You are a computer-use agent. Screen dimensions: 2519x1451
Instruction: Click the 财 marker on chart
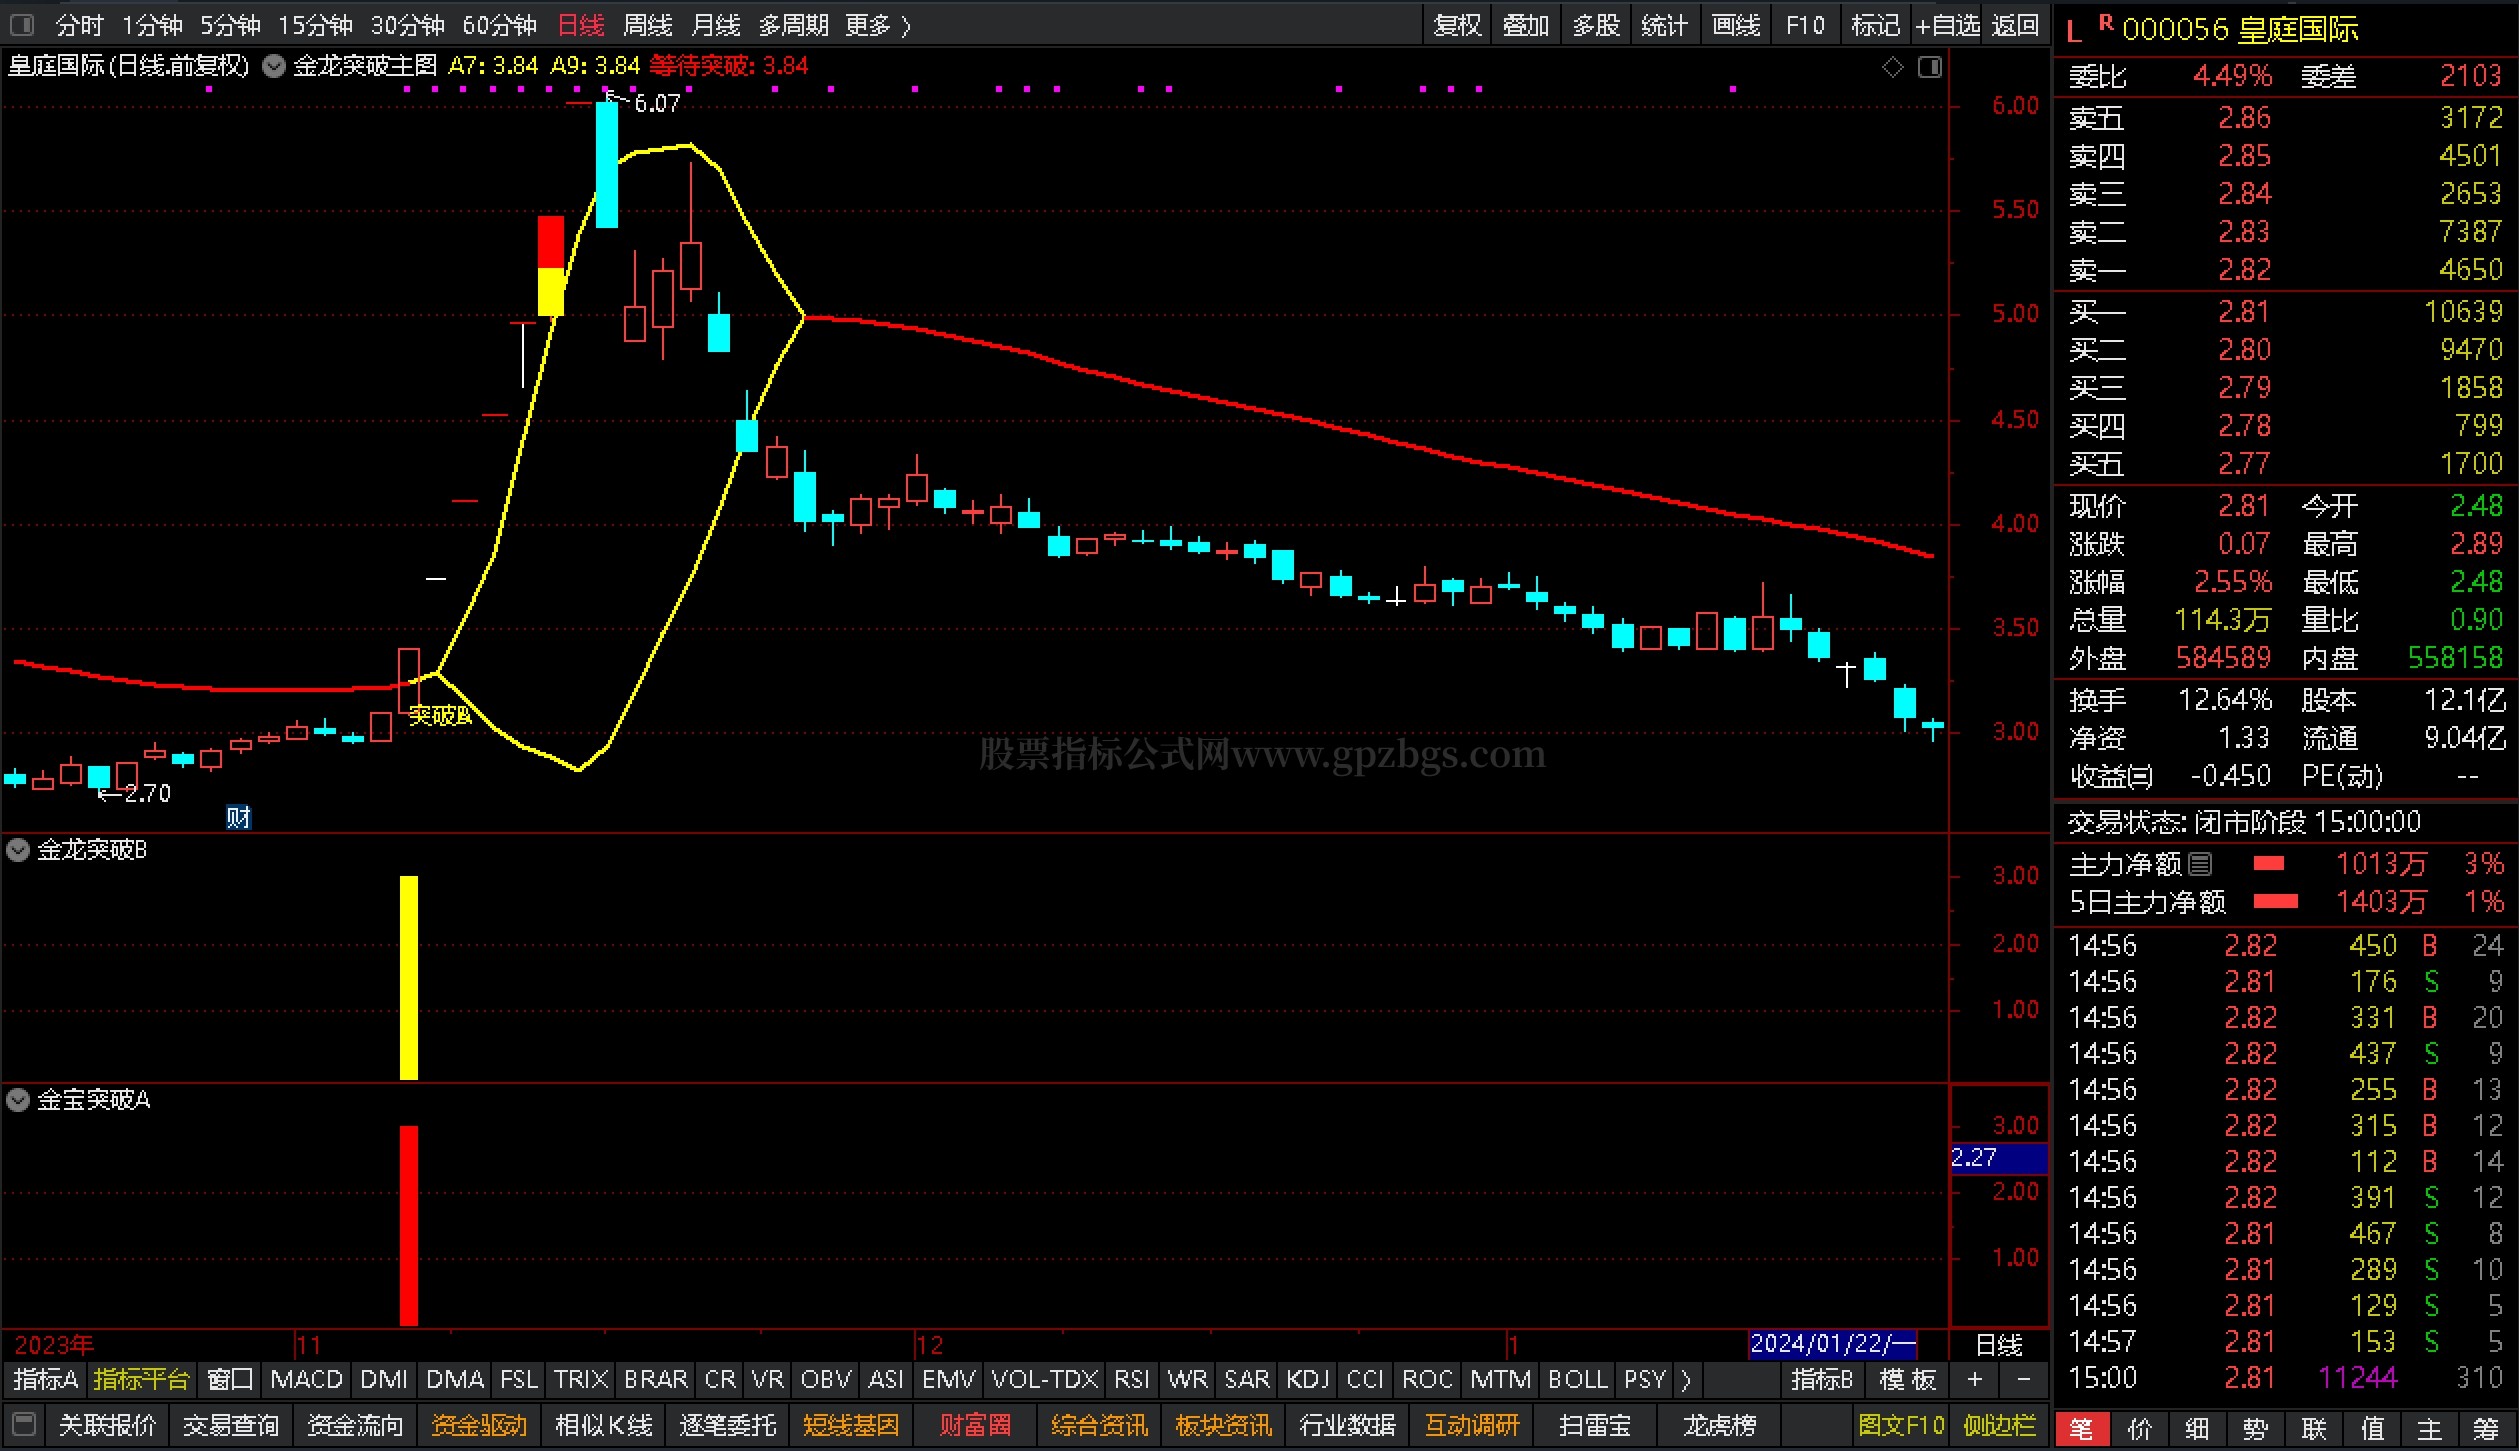(238, 818)
